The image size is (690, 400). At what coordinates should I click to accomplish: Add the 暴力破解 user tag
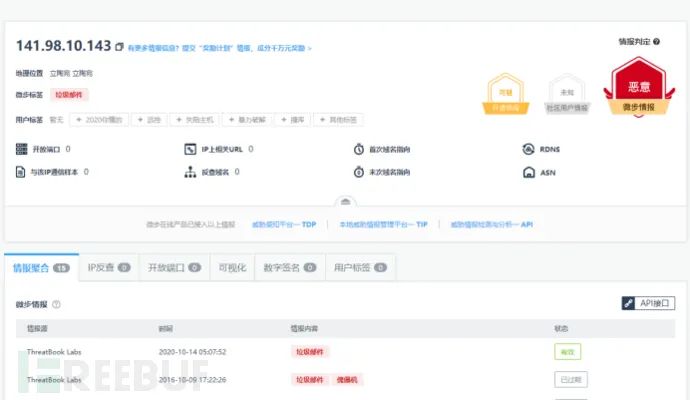tap(247, 120)
